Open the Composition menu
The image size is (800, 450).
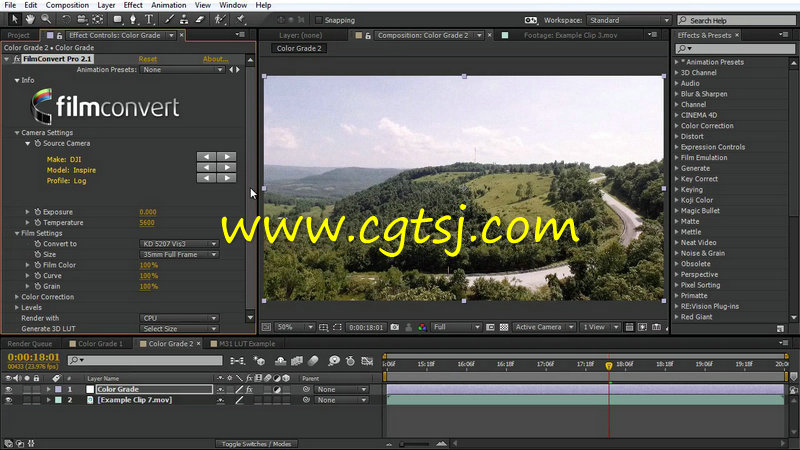(67, 5)
